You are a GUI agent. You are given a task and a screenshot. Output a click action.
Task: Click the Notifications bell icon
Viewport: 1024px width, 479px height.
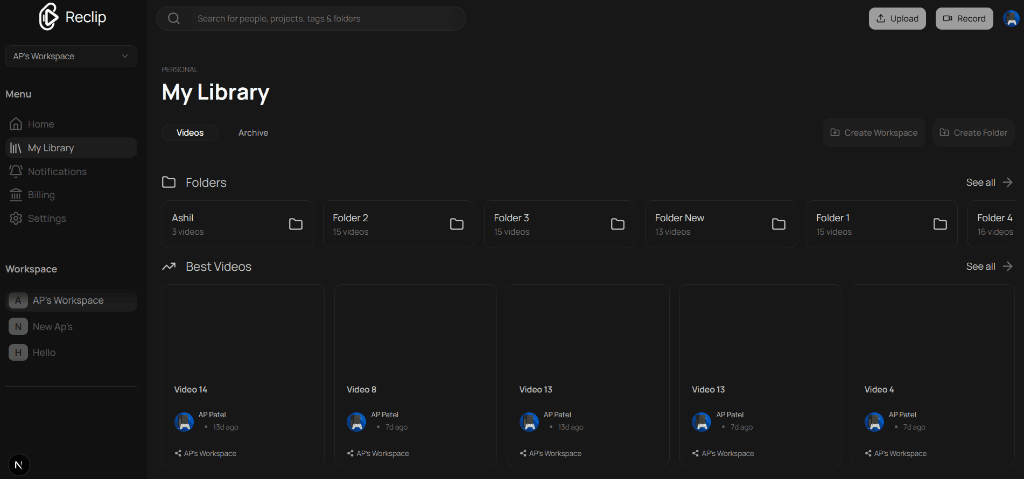click(x=16, y=171)
